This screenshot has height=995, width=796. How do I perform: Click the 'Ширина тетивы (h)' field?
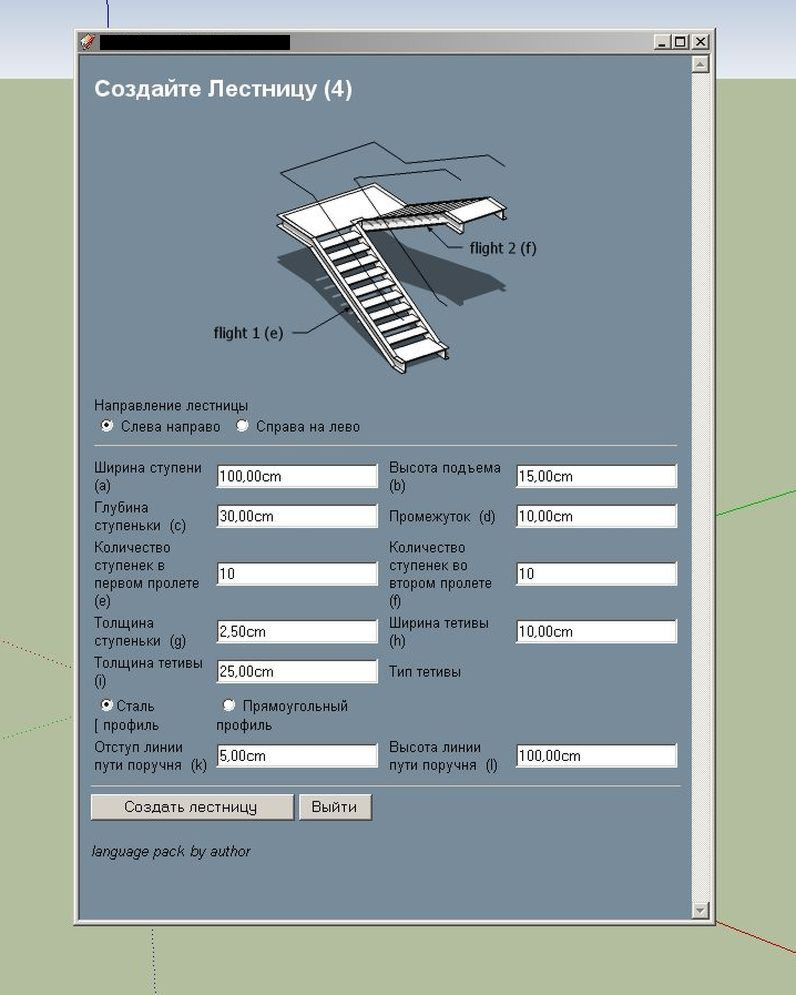pyautogui.click(x=597, y=631)
